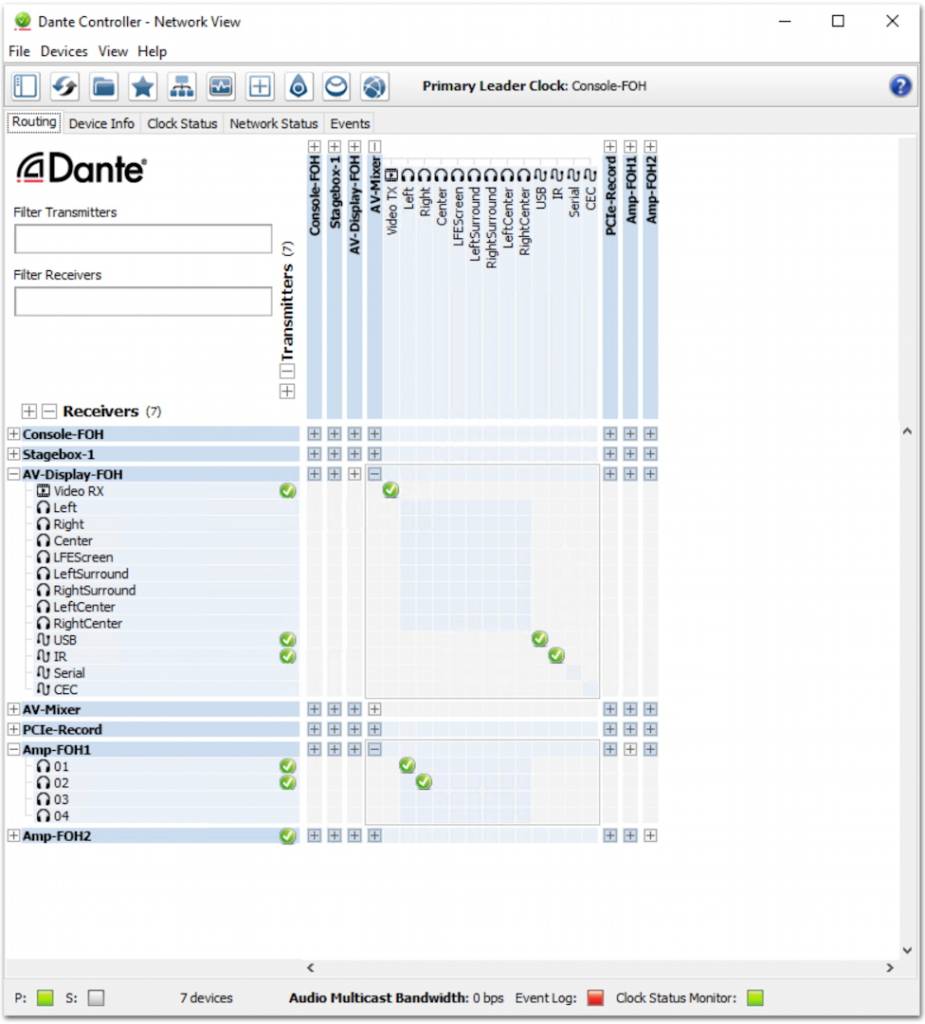Expand the Stagebox-1 receiver row

(13, 454)
